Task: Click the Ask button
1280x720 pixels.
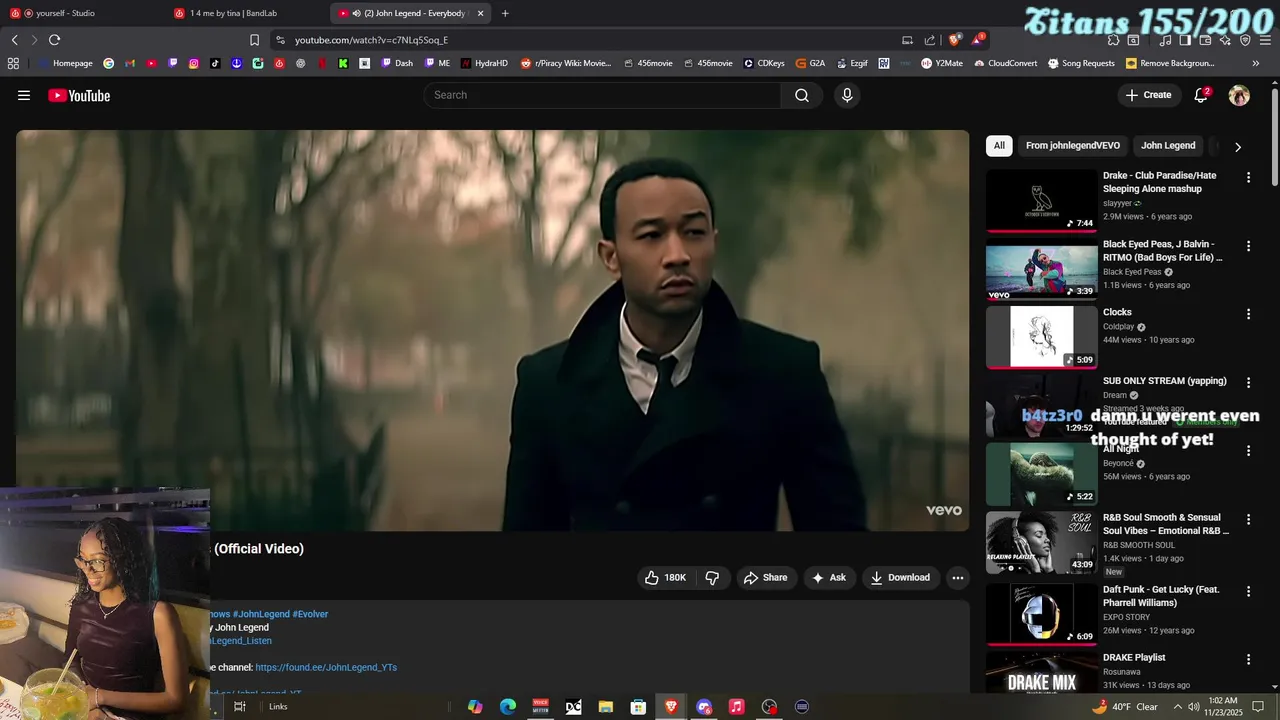Action: (x=829, y=578)
